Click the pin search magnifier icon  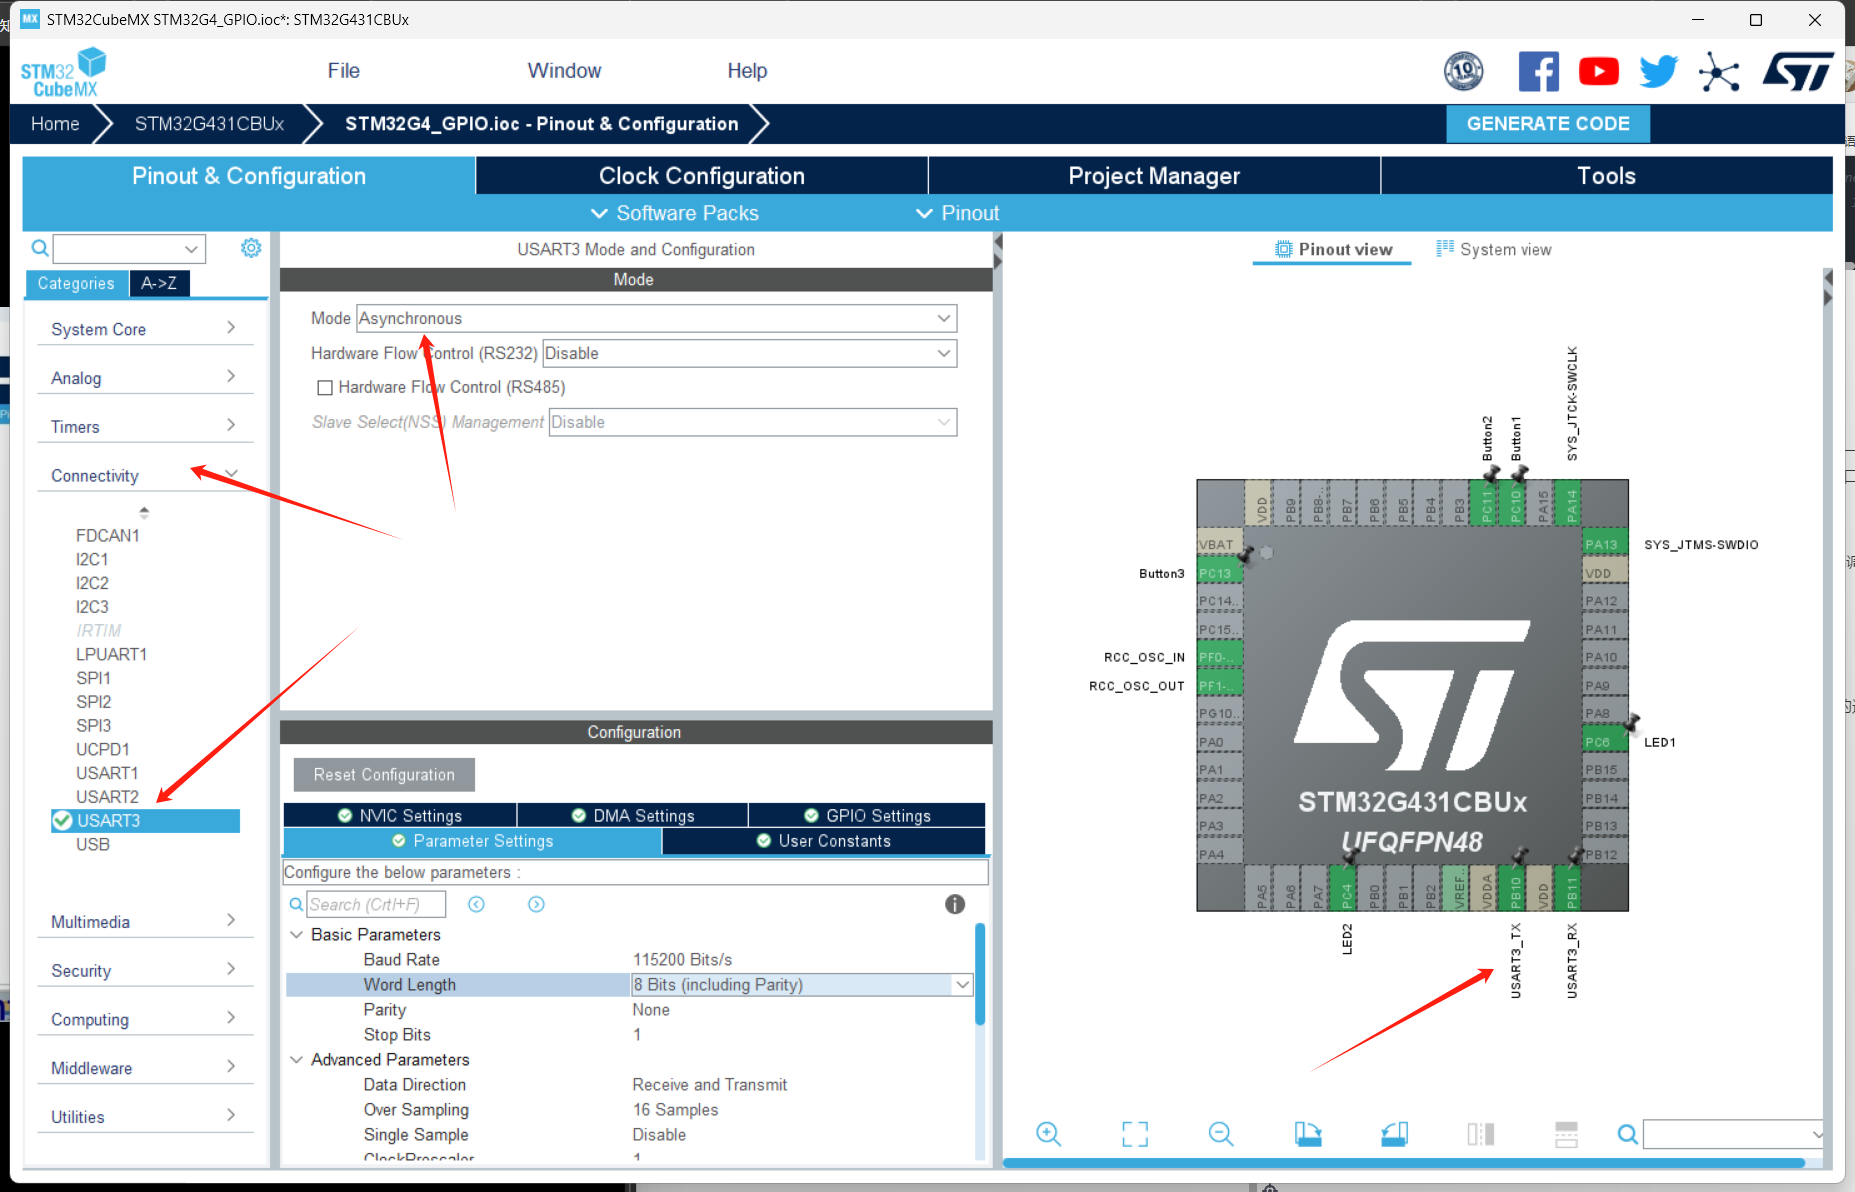click(1628, 1134)
